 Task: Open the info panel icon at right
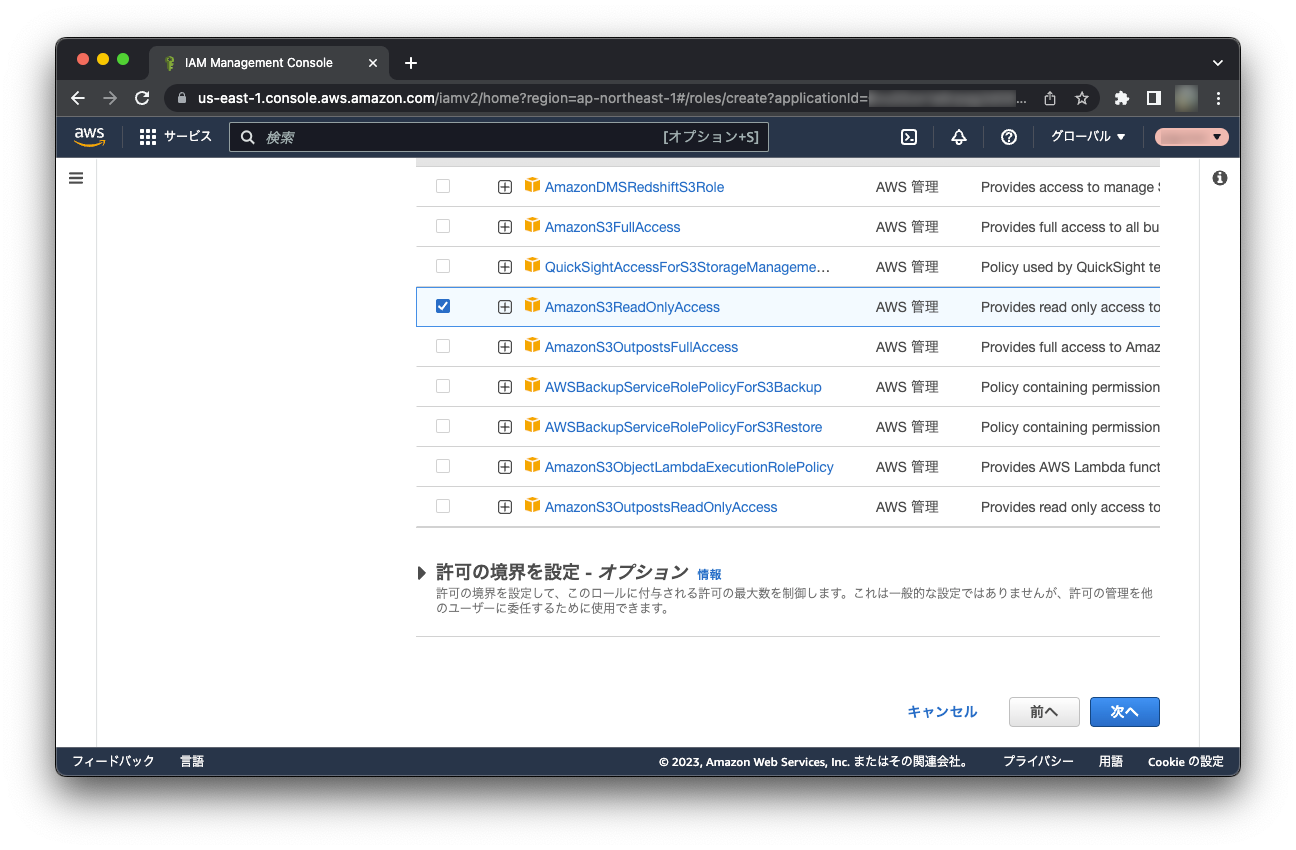pos(1219,178)
